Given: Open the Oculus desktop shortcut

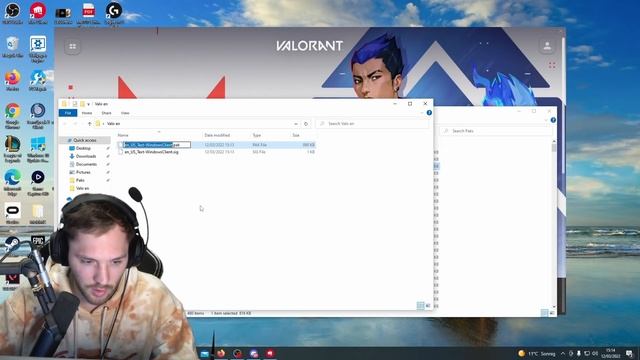Looking at the screenshot, I should point(12,214).
